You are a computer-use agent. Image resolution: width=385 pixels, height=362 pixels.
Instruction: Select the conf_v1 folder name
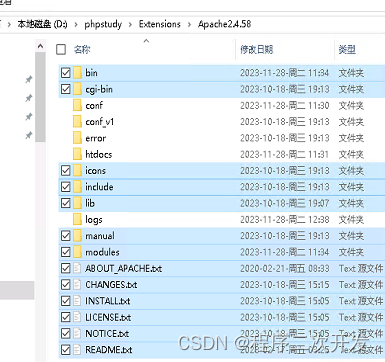point(100,122)
